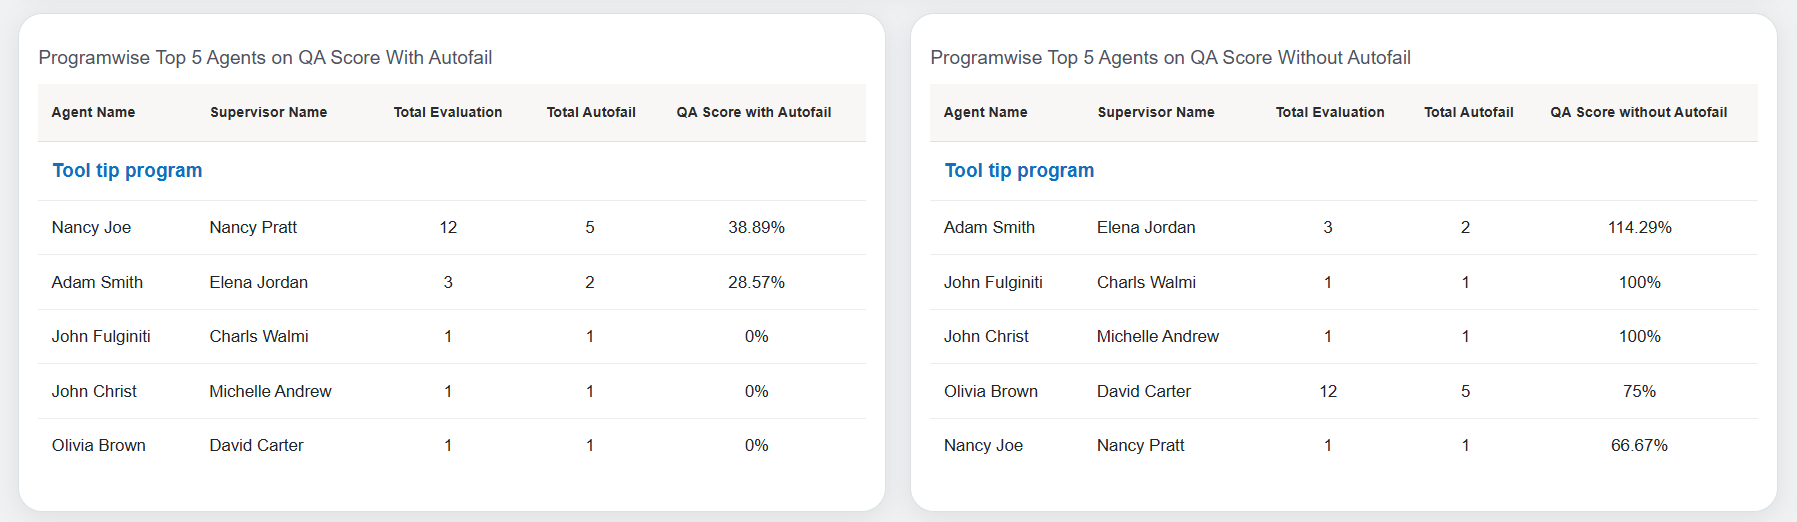Sort by QA Score with Autofail column
1797x522 pixels.
click(753, 112)
